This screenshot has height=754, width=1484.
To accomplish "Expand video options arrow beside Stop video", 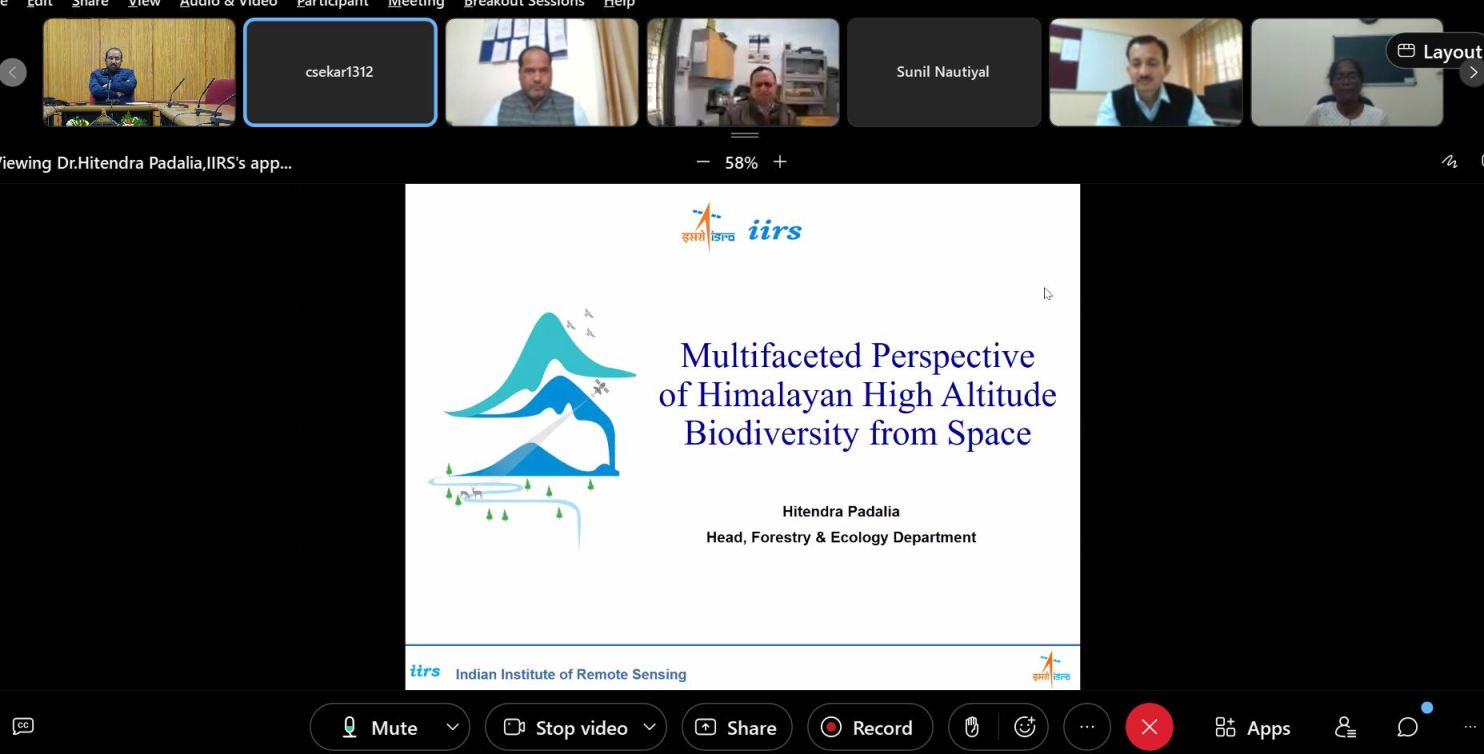I will [x=650, y=727].
